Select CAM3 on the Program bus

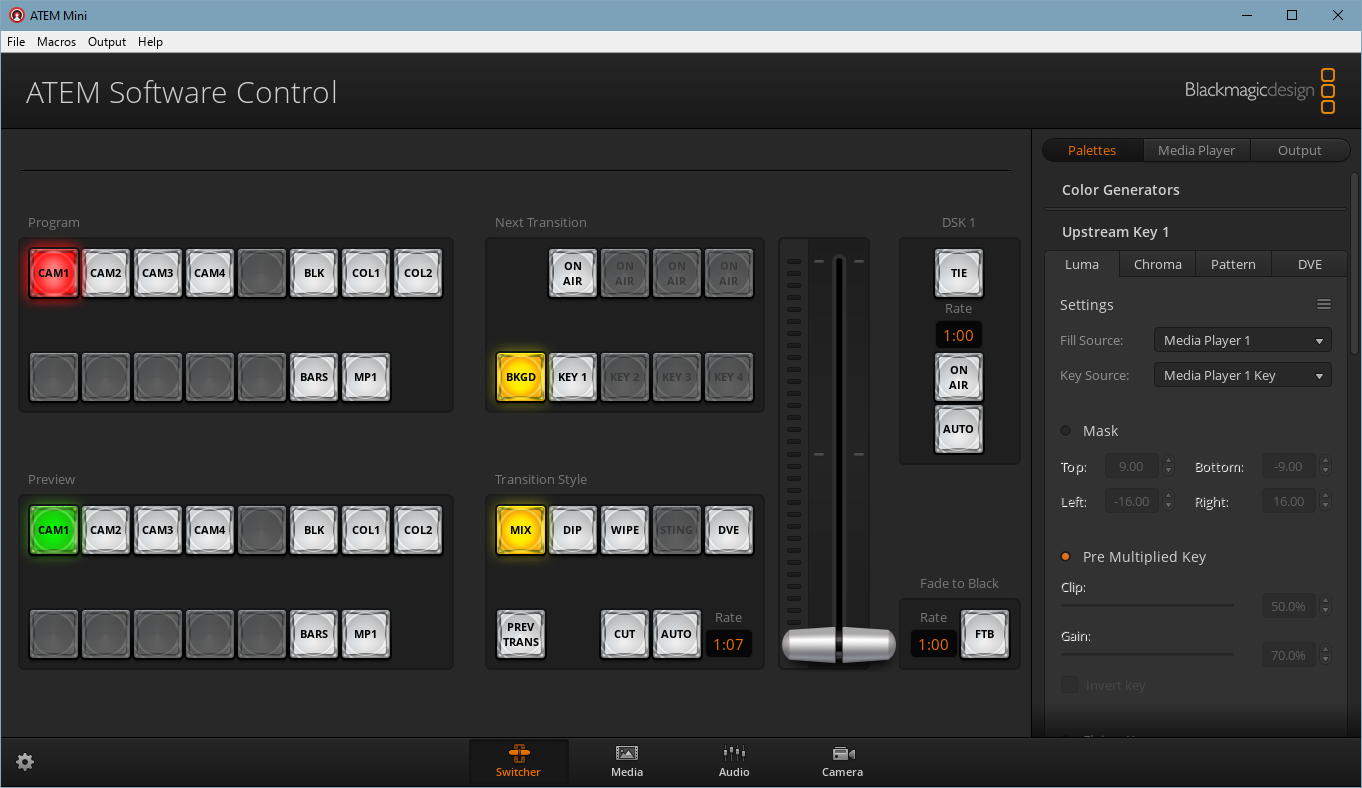(158, 273)
